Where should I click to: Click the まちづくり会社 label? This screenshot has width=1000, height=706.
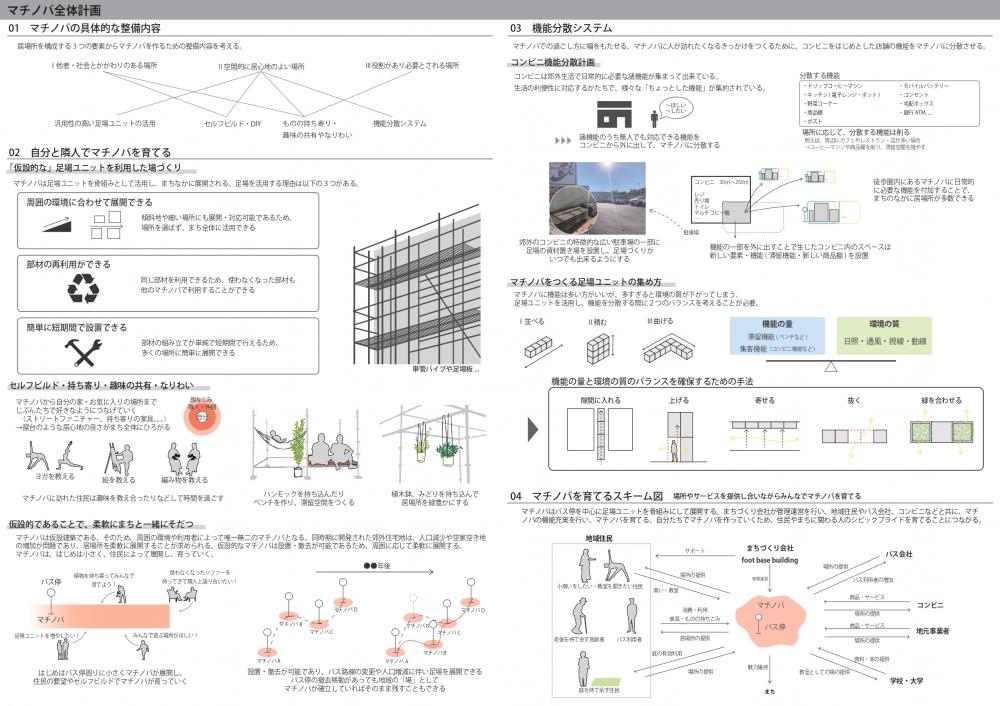point(769,548)
